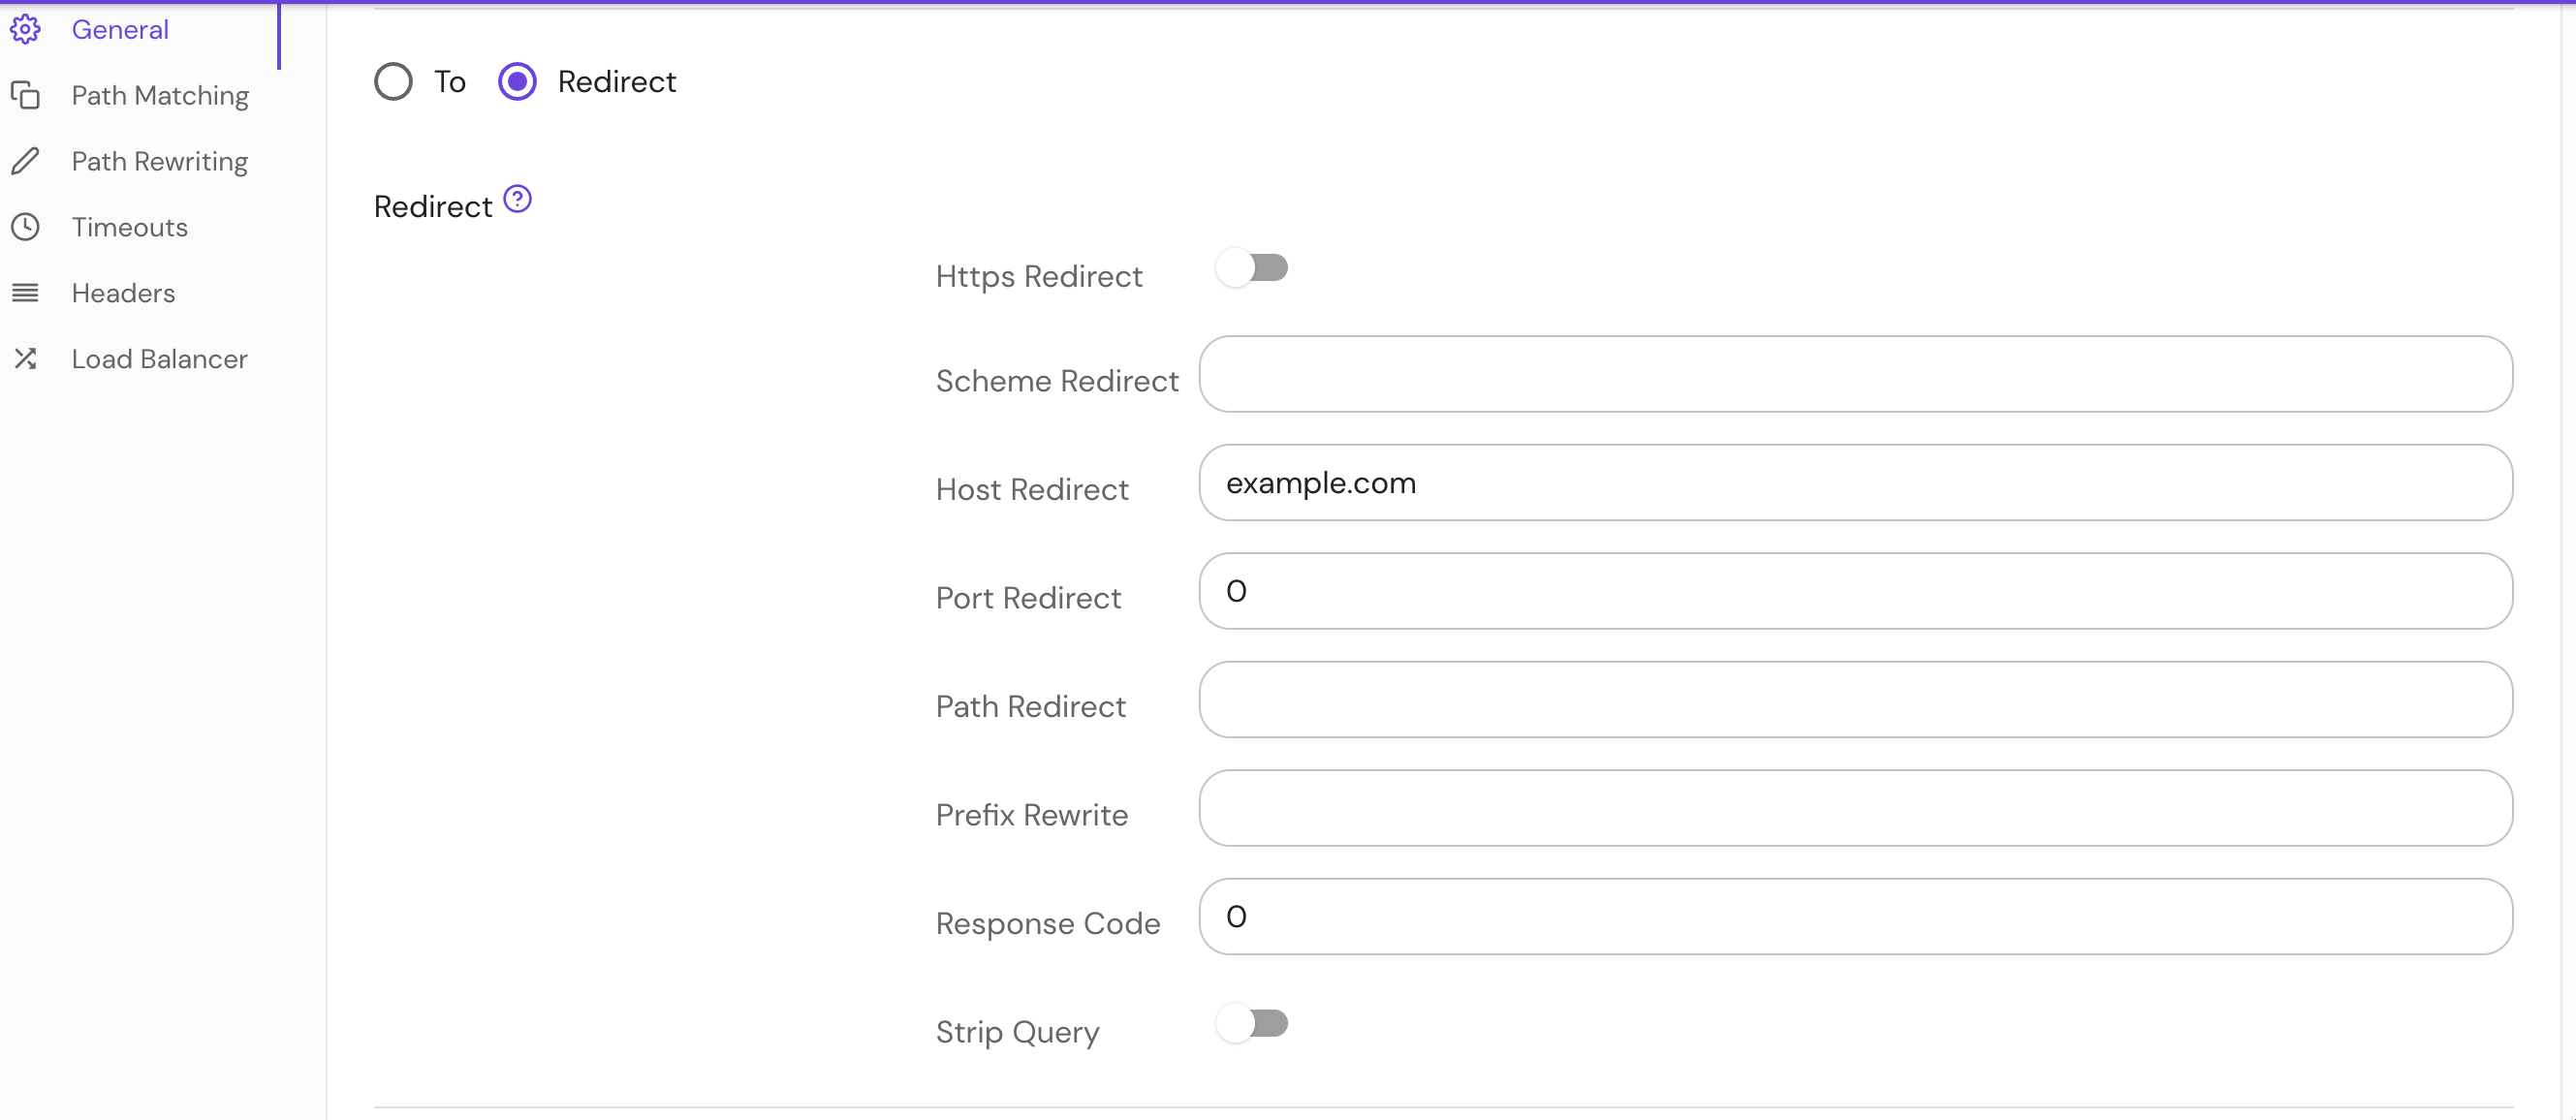Enable the Https Redirect toggle

[1253, 267]
